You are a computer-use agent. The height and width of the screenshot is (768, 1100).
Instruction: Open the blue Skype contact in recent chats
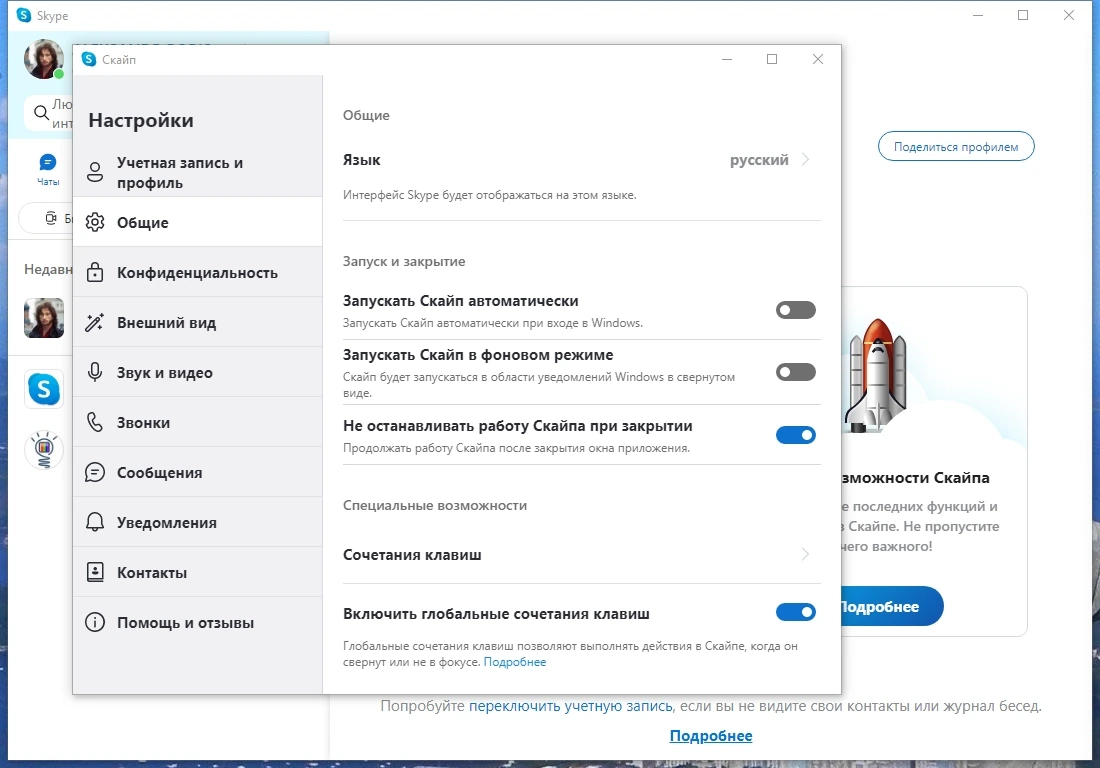(x=44, y=389)
